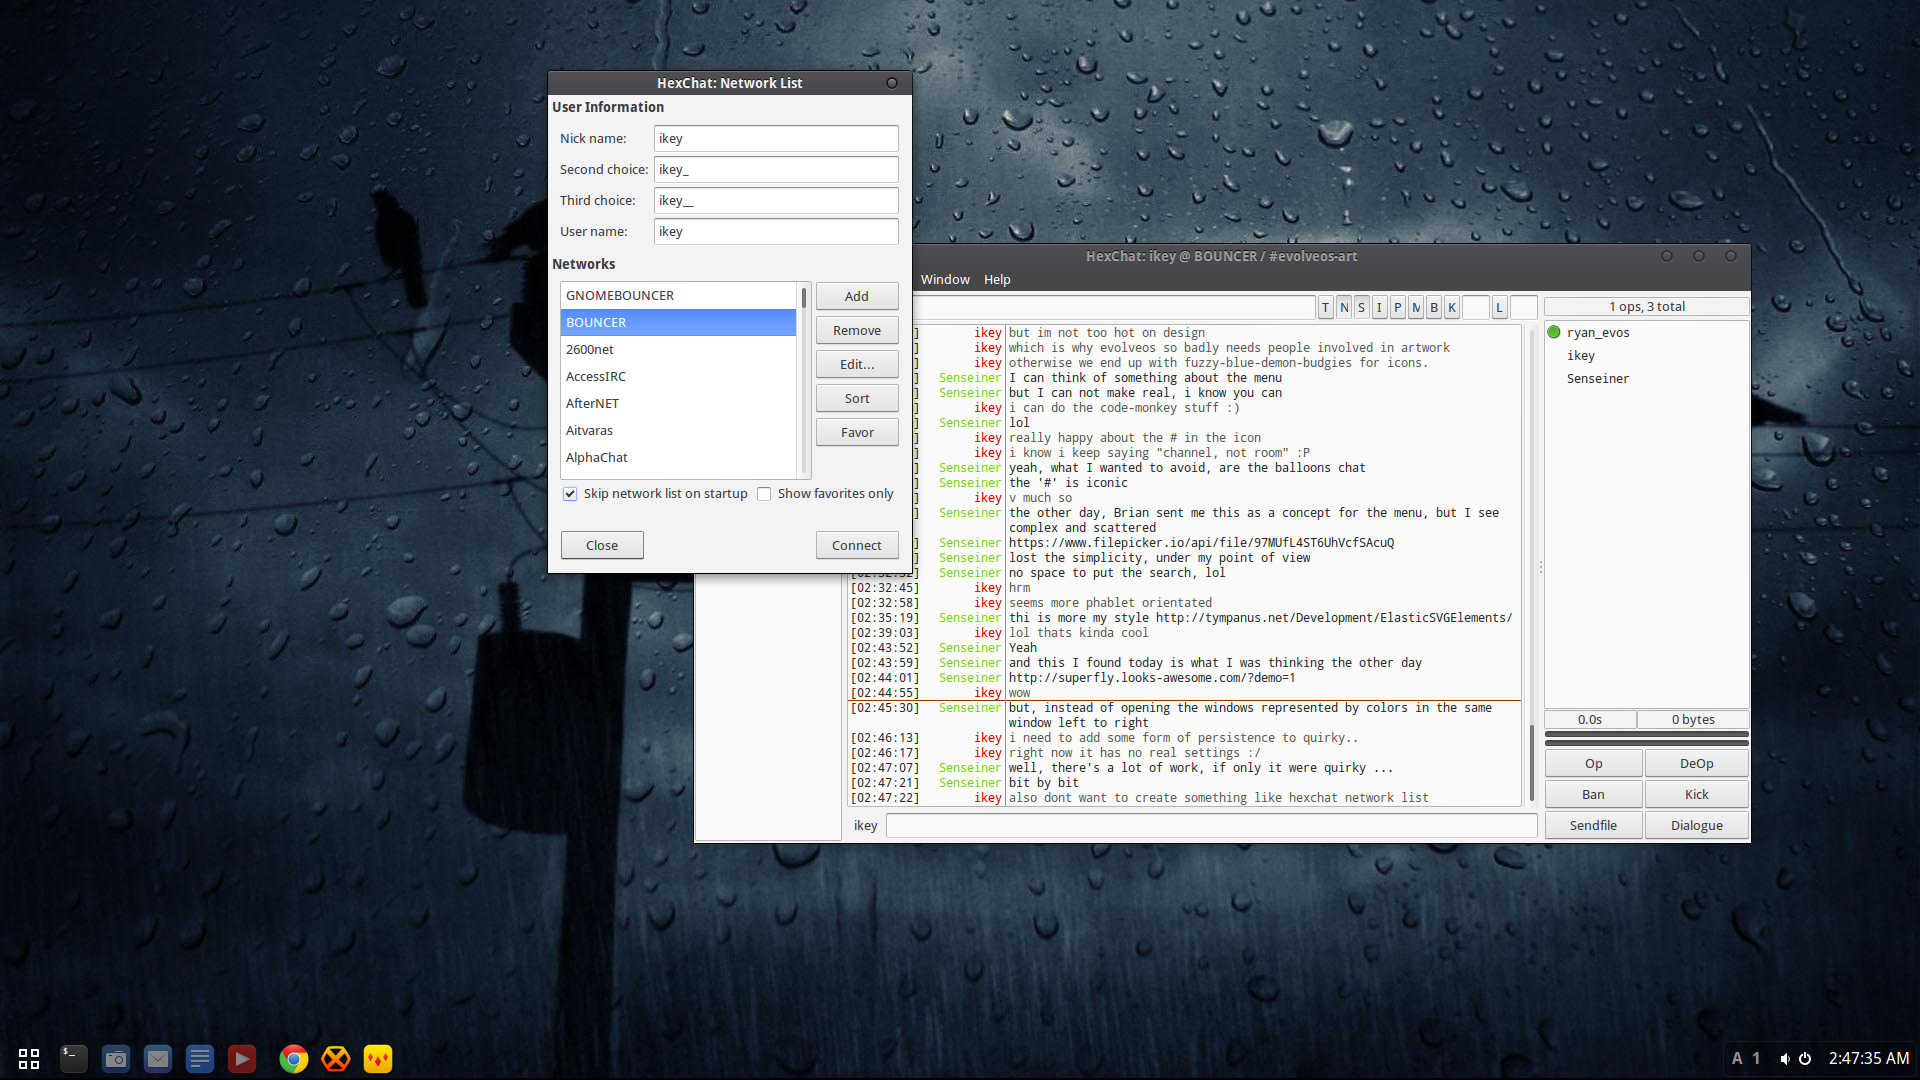This screenshot has width=1920, height=1080.
Task: Open the power menu icon in the tray
Action: coord(1805,1058)
